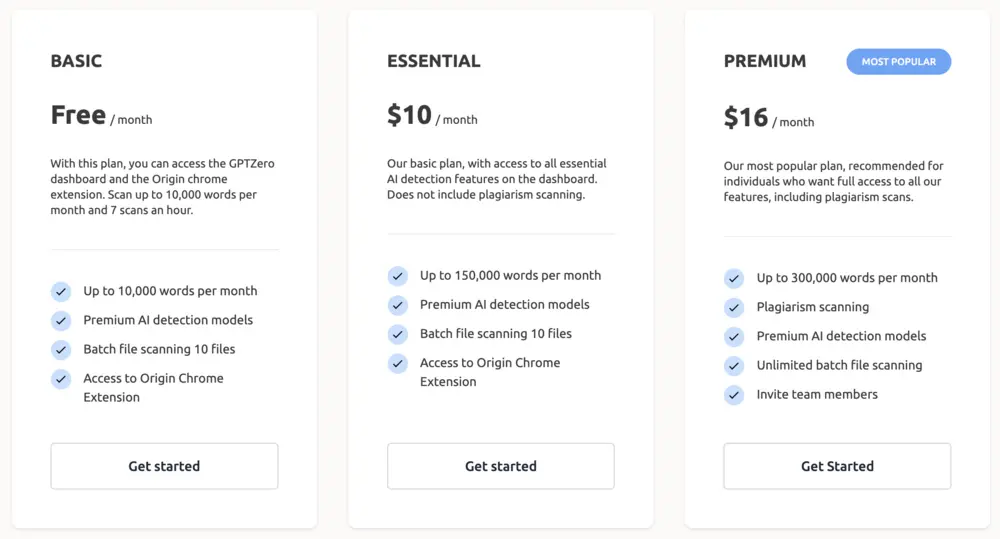Click checkmark beside Invite team members
Image resolution: width=1000 pixels, height=539 pixels.
click(734, 395)
